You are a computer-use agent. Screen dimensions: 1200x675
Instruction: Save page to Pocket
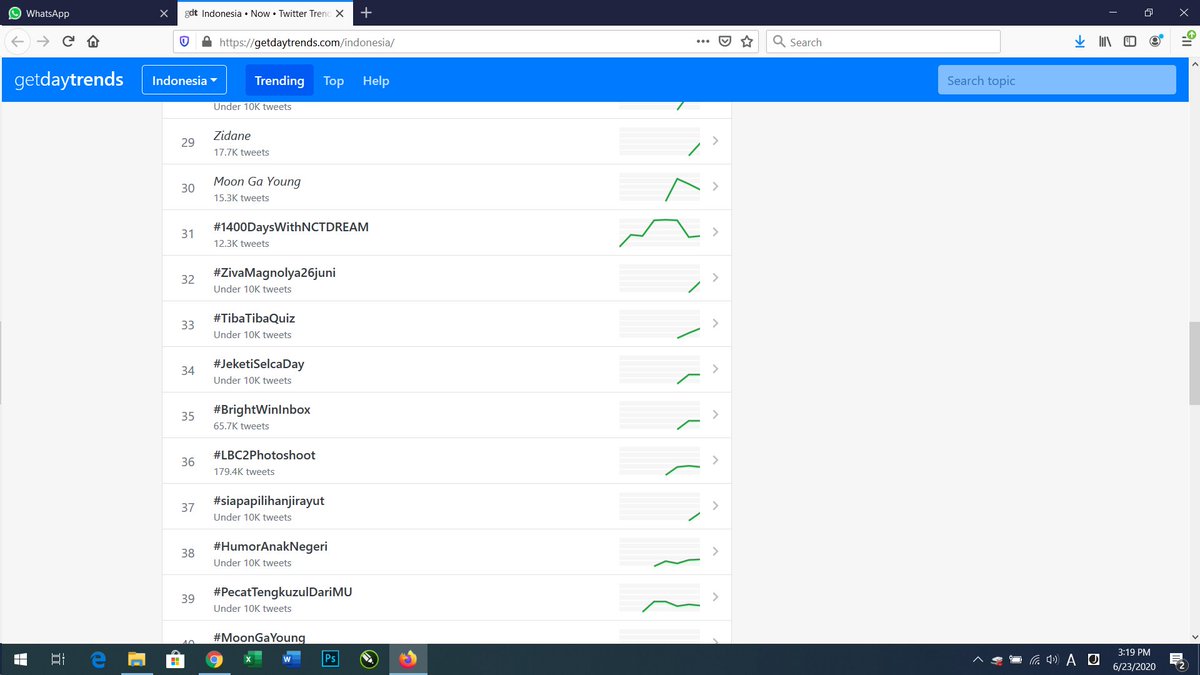(x=725, y=42)
